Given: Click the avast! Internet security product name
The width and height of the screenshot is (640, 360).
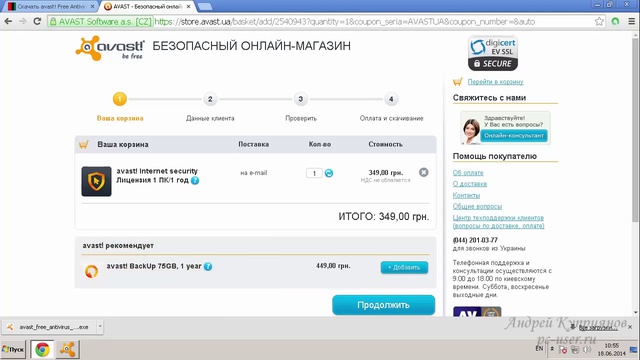Looking at the screenshot, I should pyautogui.click(x=157, y=171).
